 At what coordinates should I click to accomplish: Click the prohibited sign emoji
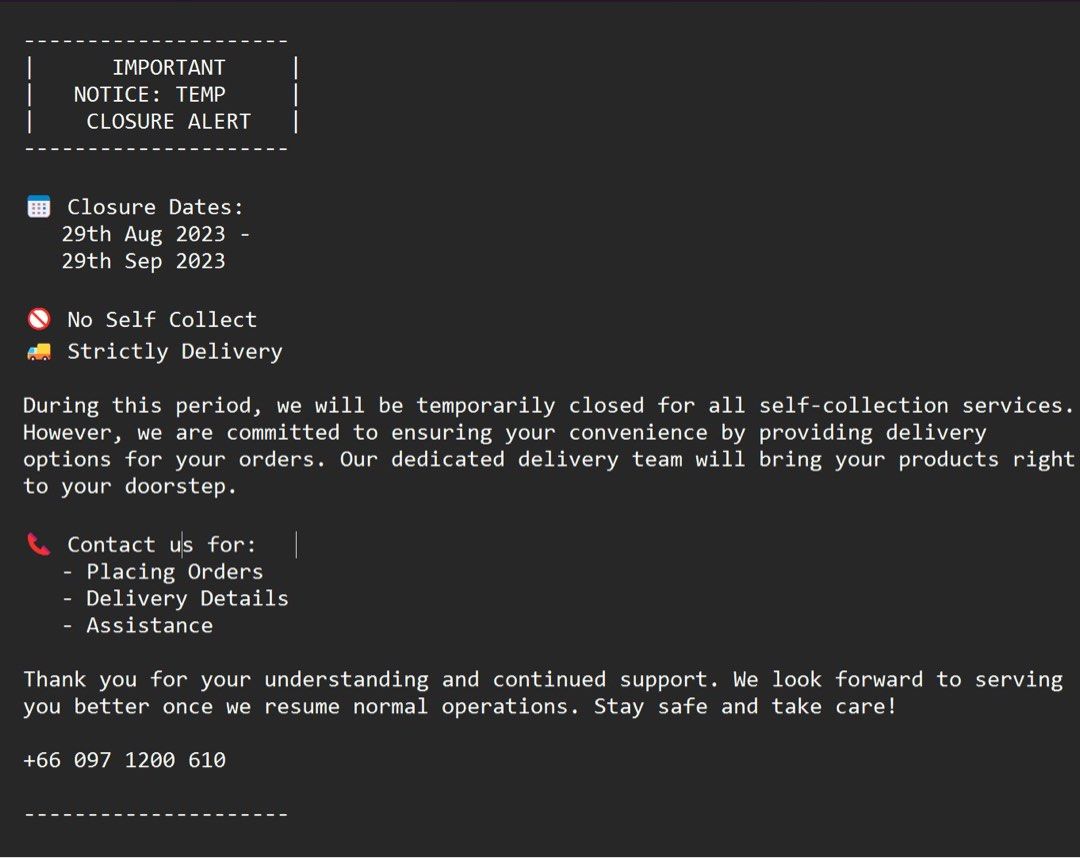[x=39, y=319]
